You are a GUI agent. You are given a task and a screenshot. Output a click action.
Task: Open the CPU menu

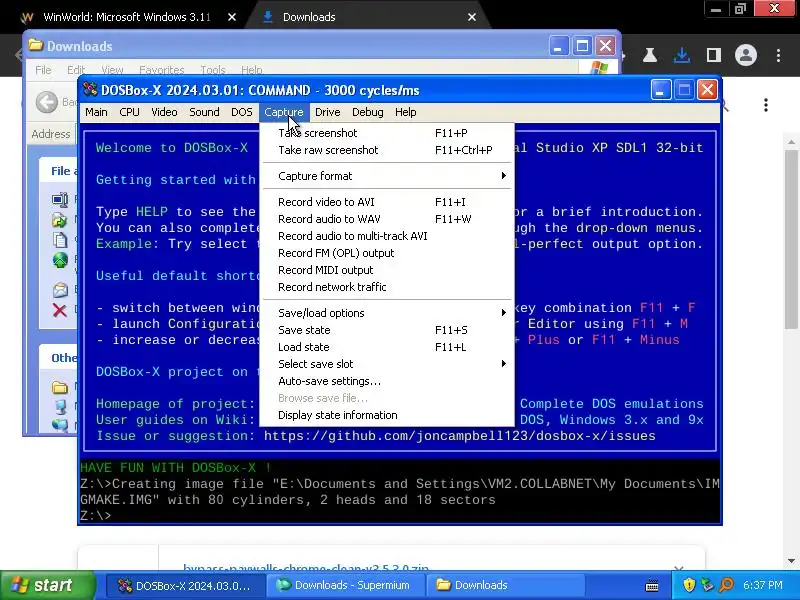pyautogui.click(x=129, y=112)
